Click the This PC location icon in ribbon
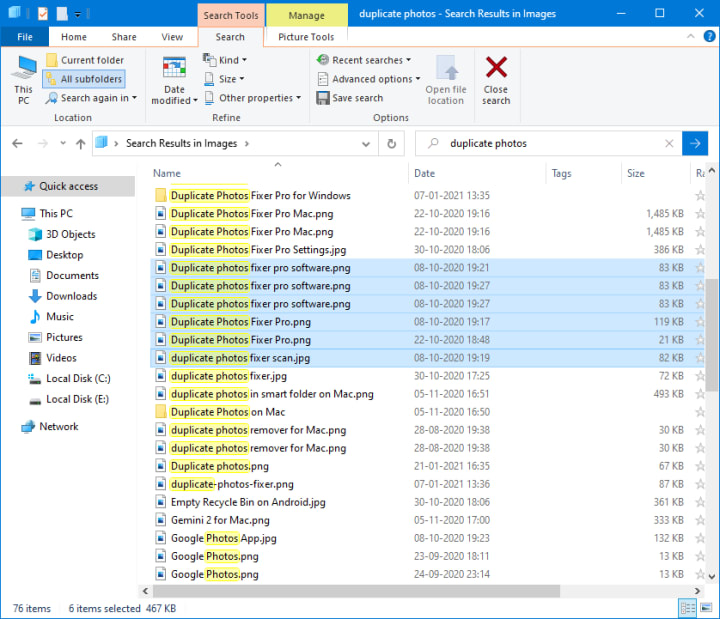This screenshot has height=619, width=720. (x=23, y=80)
